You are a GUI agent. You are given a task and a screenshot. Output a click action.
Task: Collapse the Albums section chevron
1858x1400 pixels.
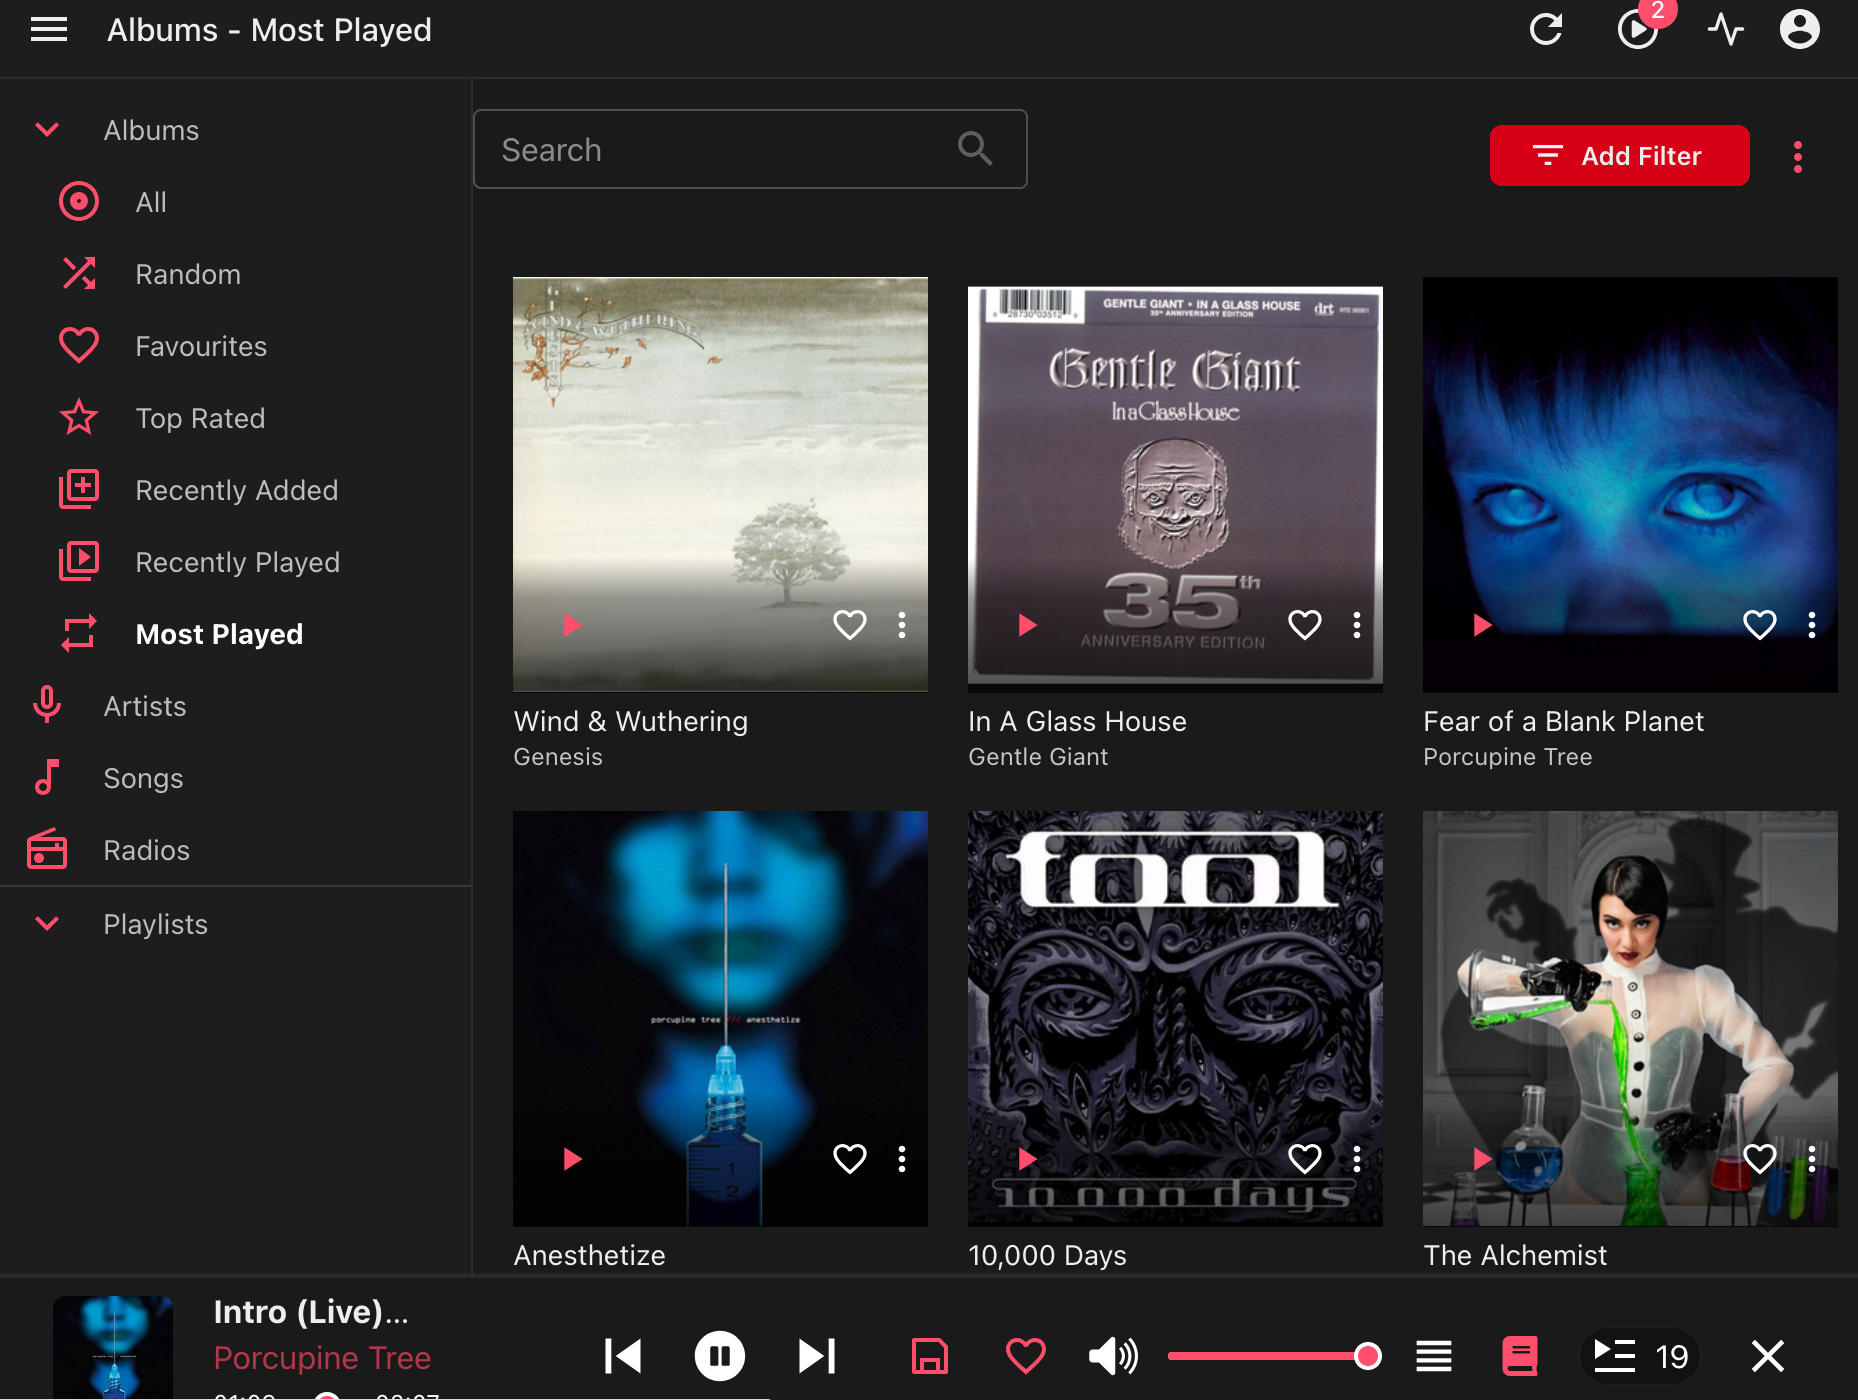pos(47,130)
